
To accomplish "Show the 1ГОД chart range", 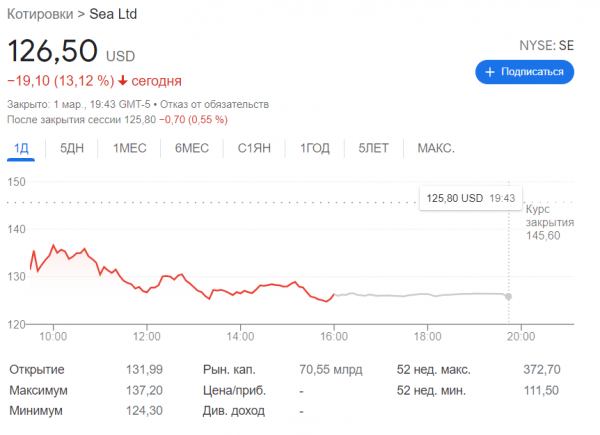I will coord(314,148).
